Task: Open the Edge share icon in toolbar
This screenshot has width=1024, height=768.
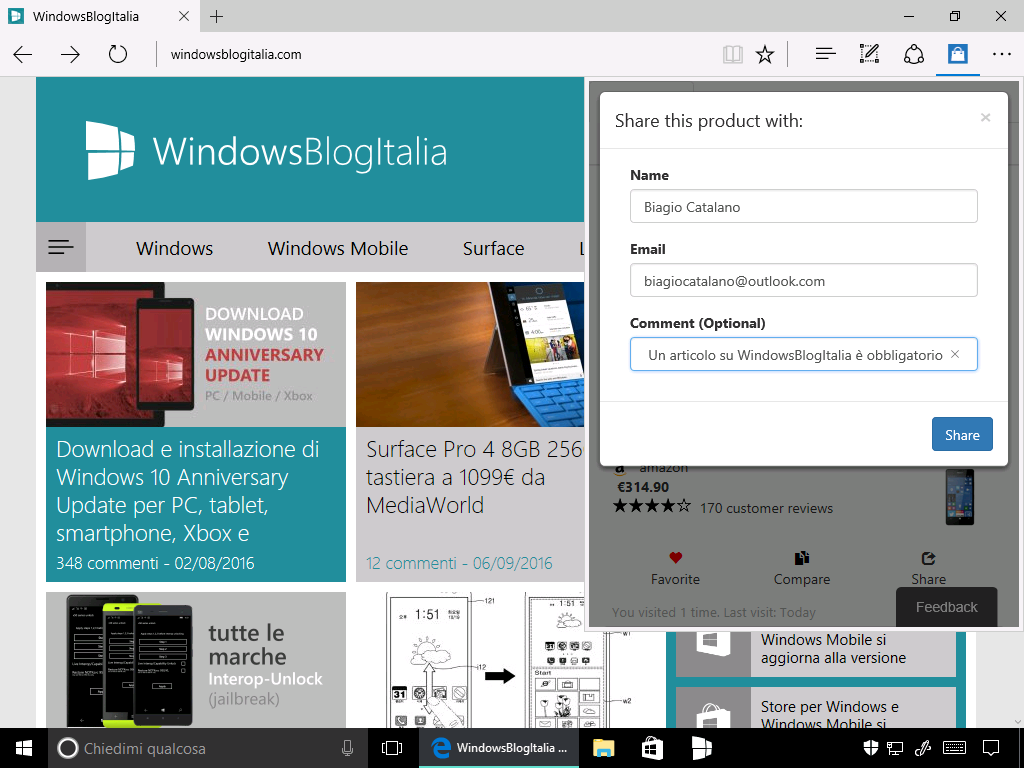Action: (914, 54)
